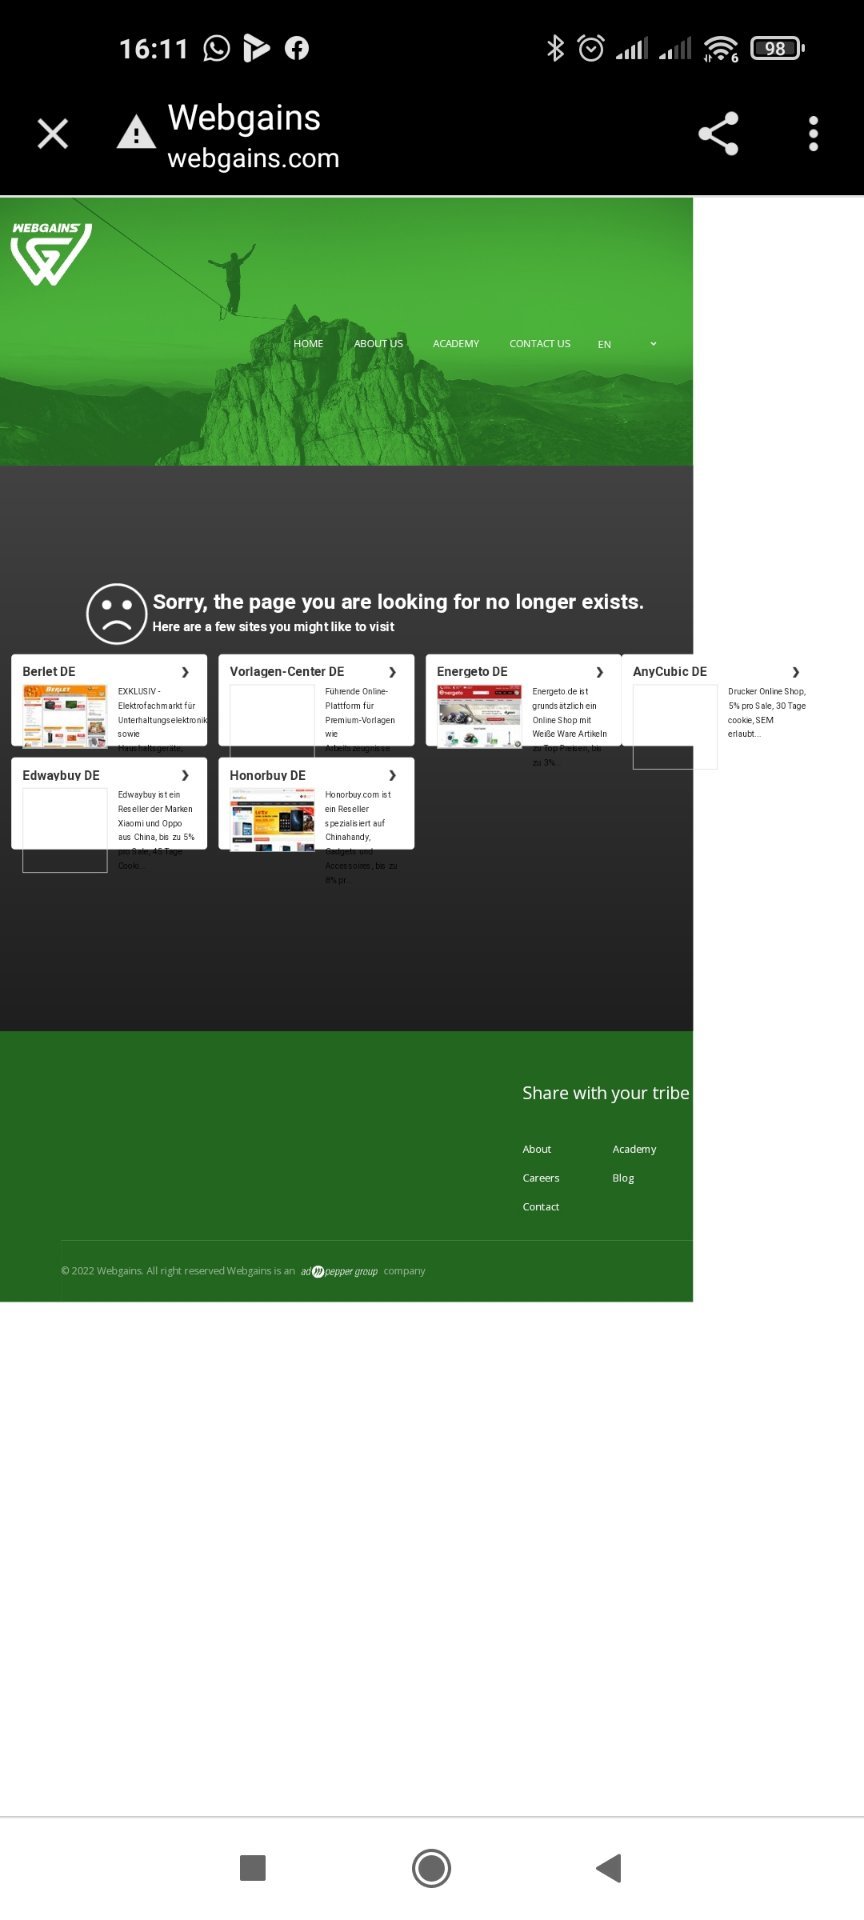This screenshot has width=864, height=1920.
Task: Expand the EN language dropdown
Action: pos(627,344)
